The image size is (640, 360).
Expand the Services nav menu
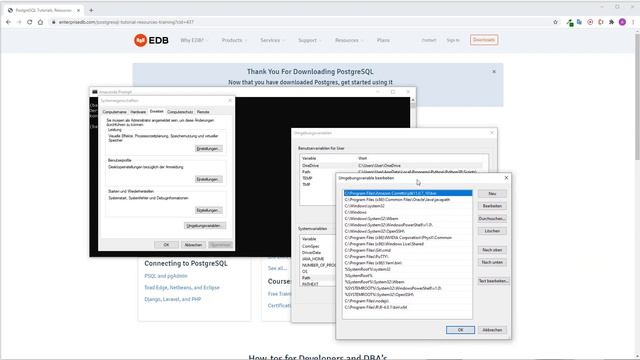pyautogui.click(x=272, y=40)
